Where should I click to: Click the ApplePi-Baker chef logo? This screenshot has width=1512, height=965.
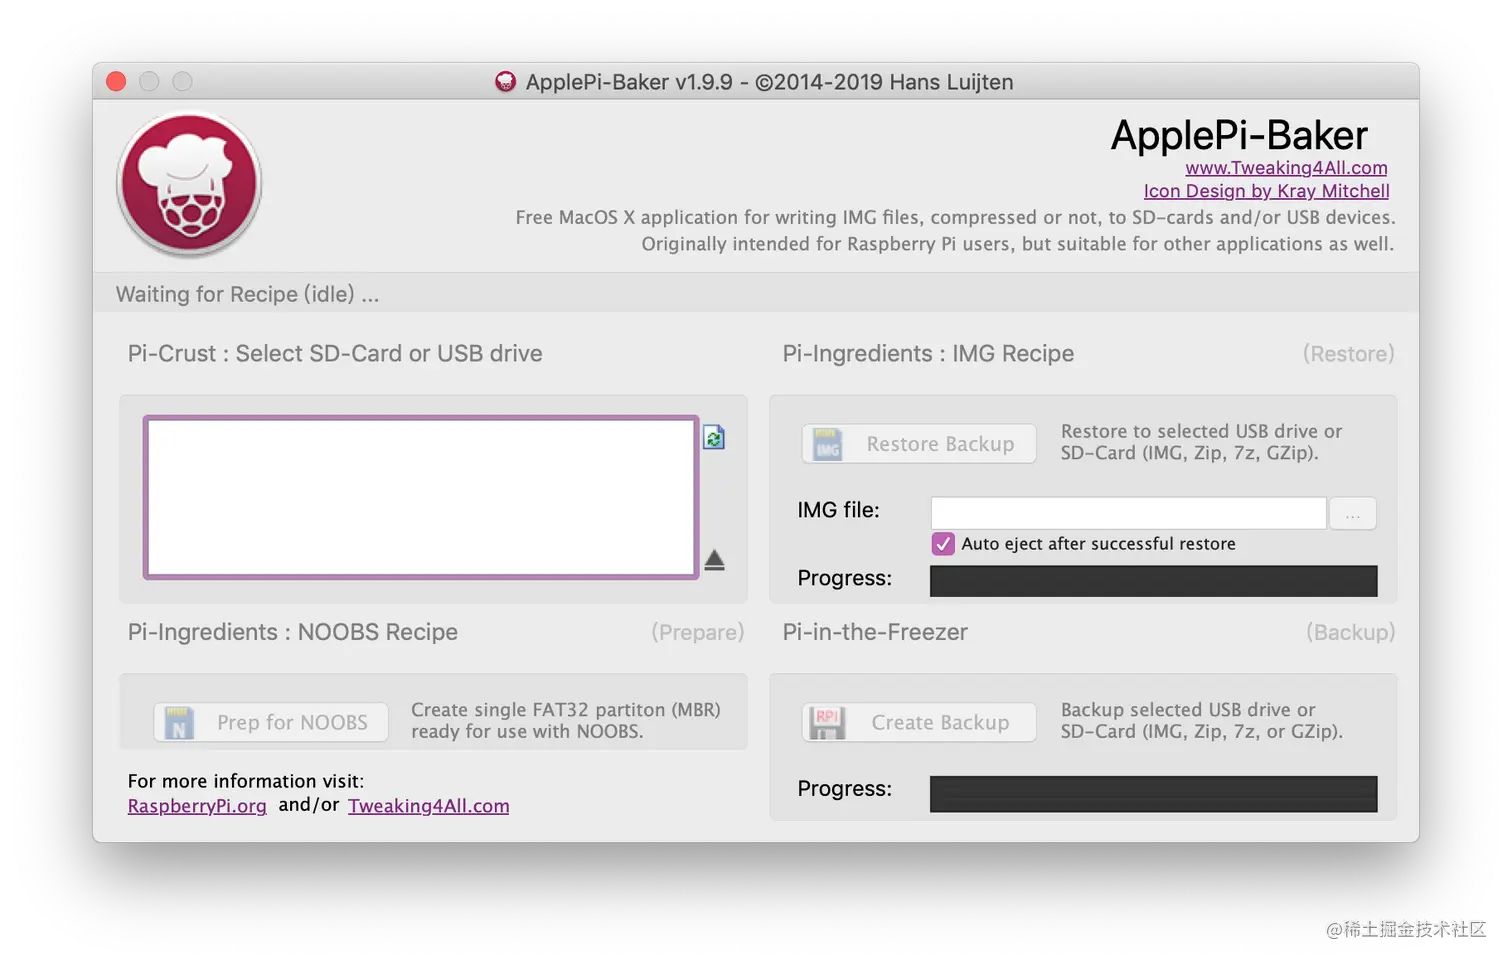pos(189,184)
